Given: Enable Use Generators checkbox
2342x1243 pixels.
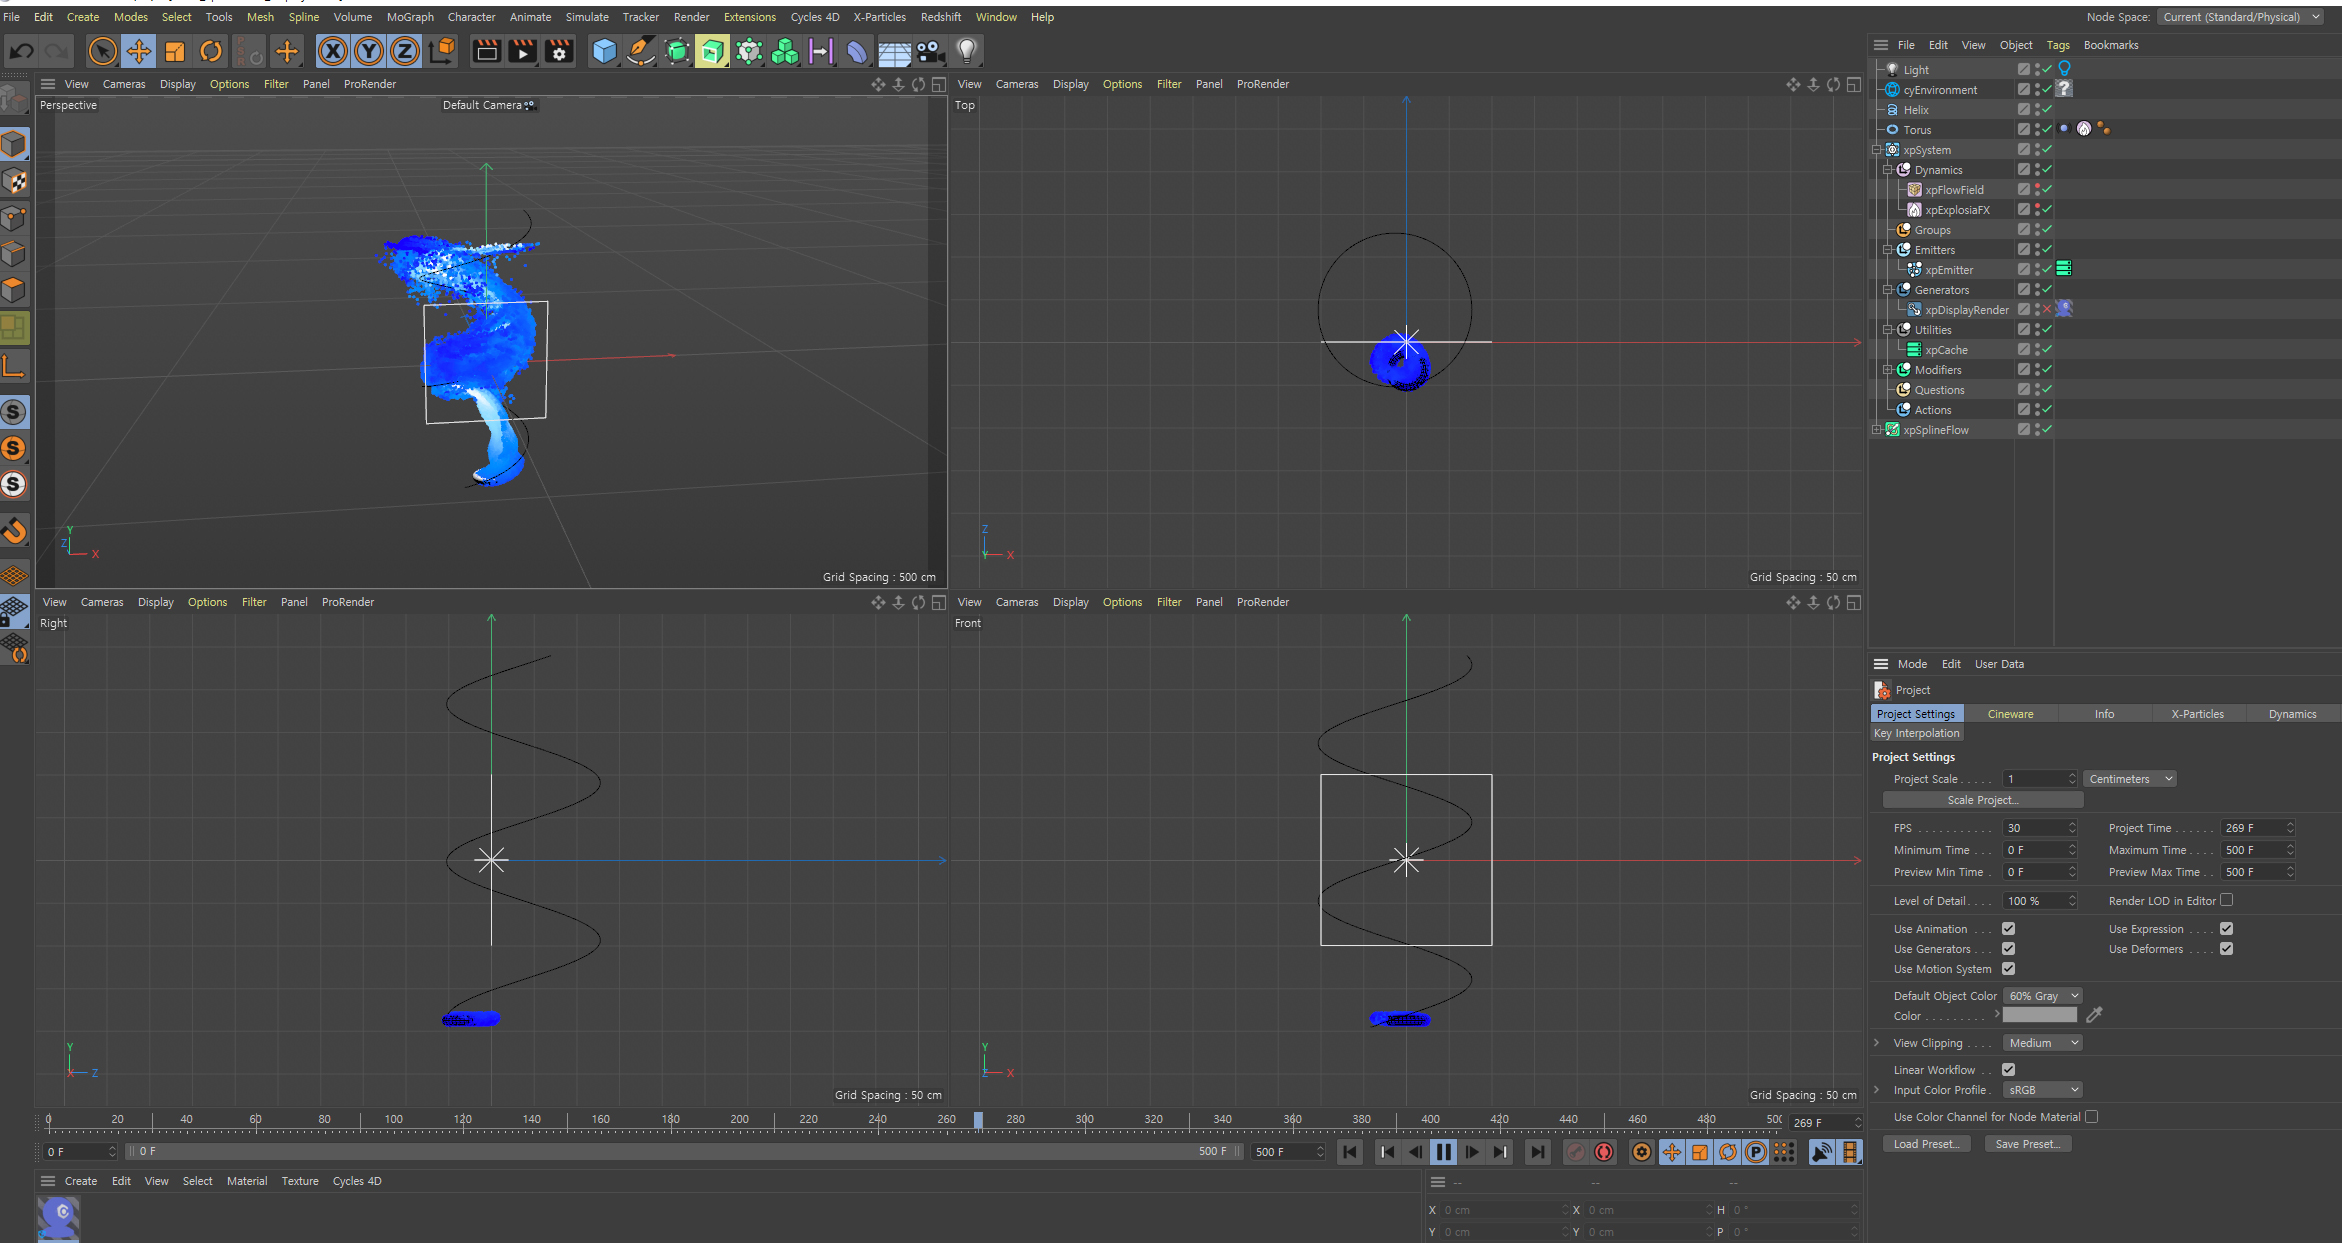Looking at the screenshot, I should [x=2009, y=949].
